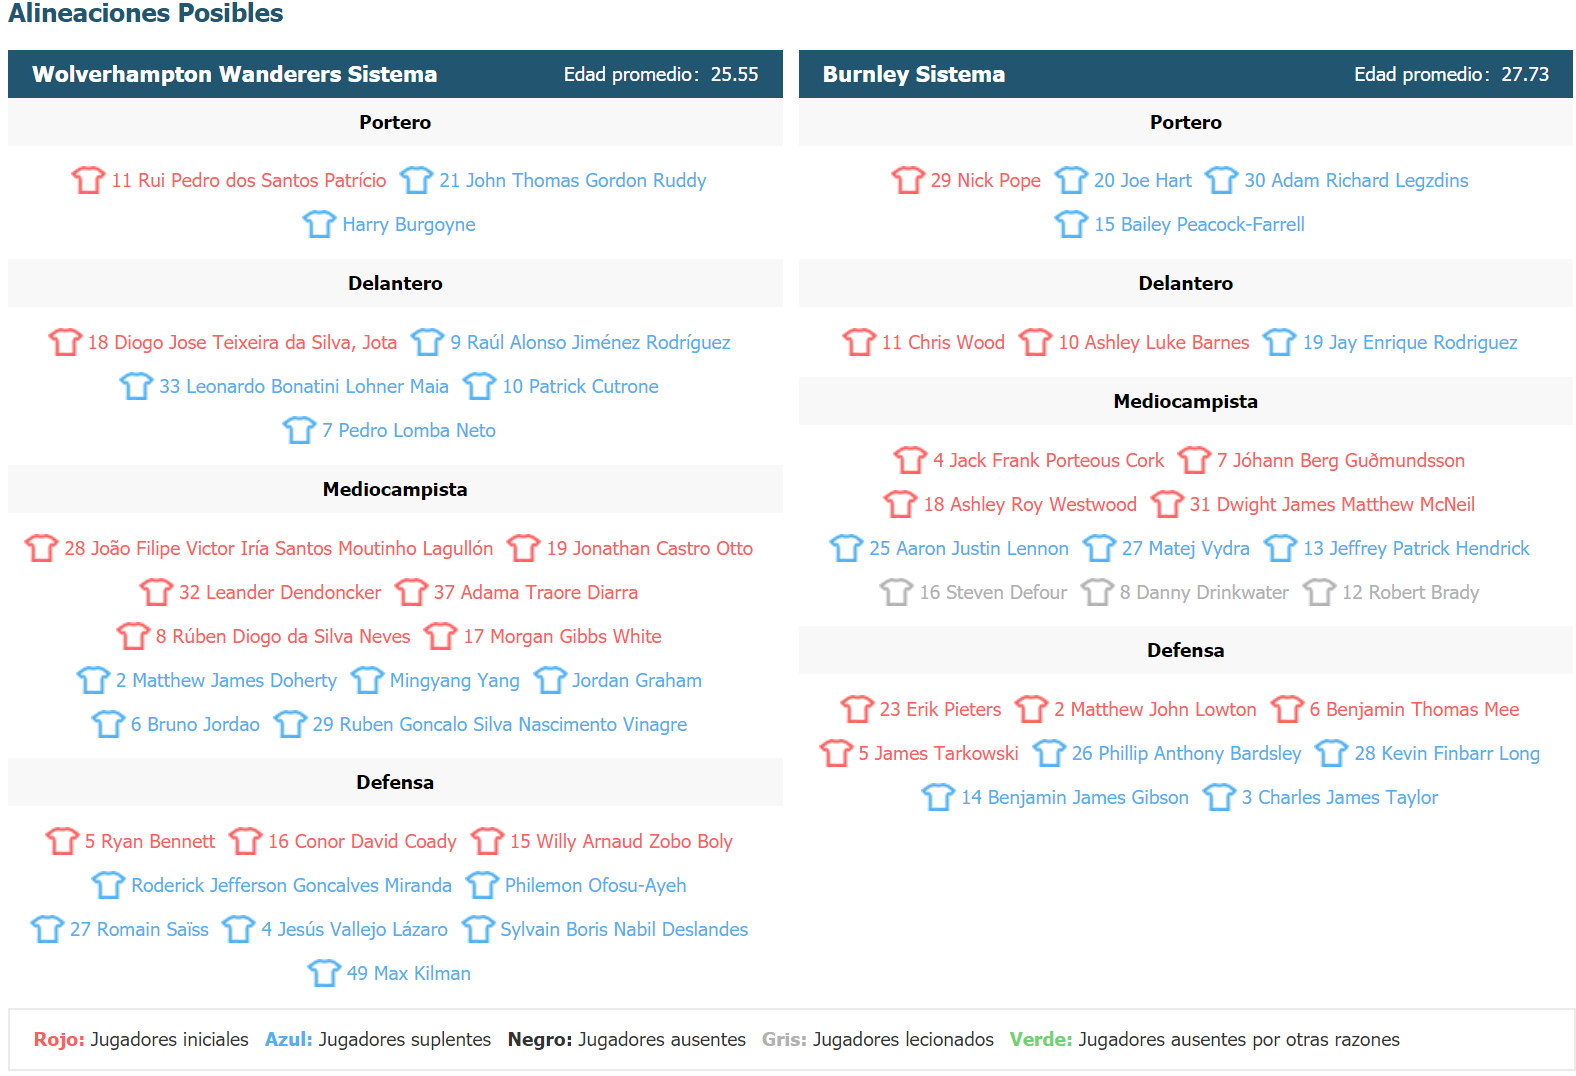Open player link 32 Leander Dendoncker

point(280,592)
